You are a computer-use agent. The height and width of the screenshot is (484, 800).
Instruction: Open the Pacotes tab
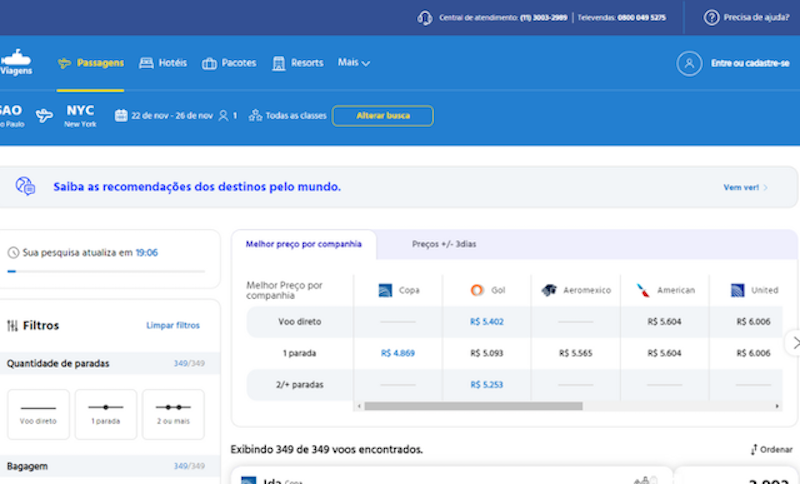click(229, 63)
